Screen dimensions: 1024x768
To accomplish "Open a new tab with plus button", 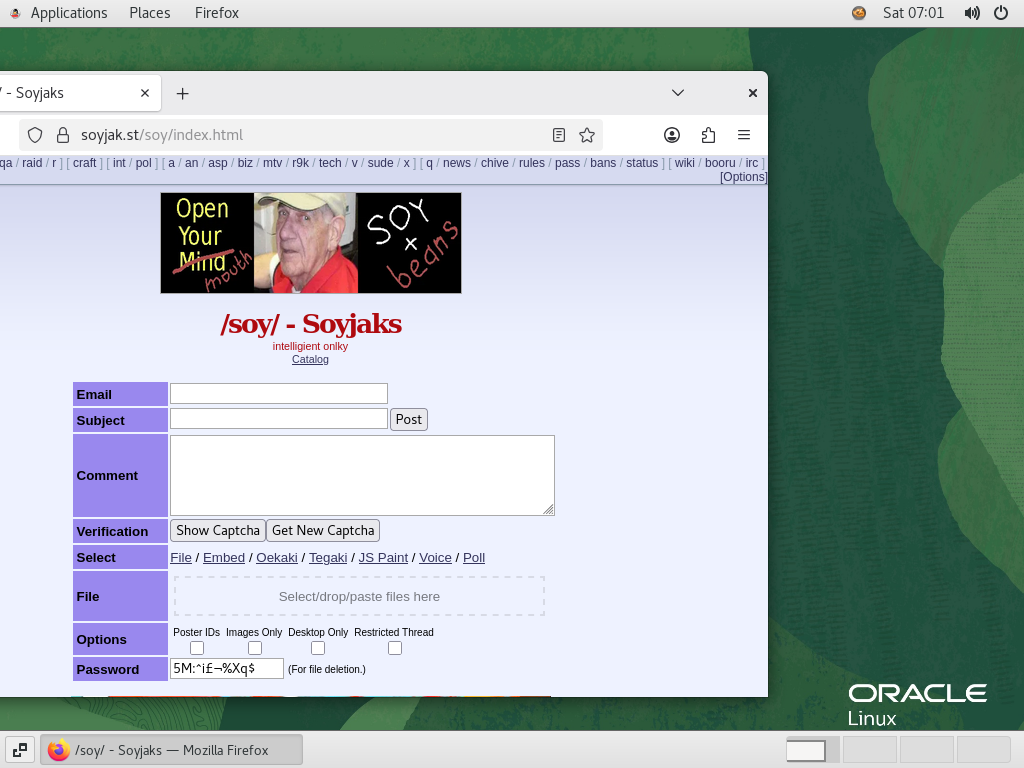I will (182, 93).
